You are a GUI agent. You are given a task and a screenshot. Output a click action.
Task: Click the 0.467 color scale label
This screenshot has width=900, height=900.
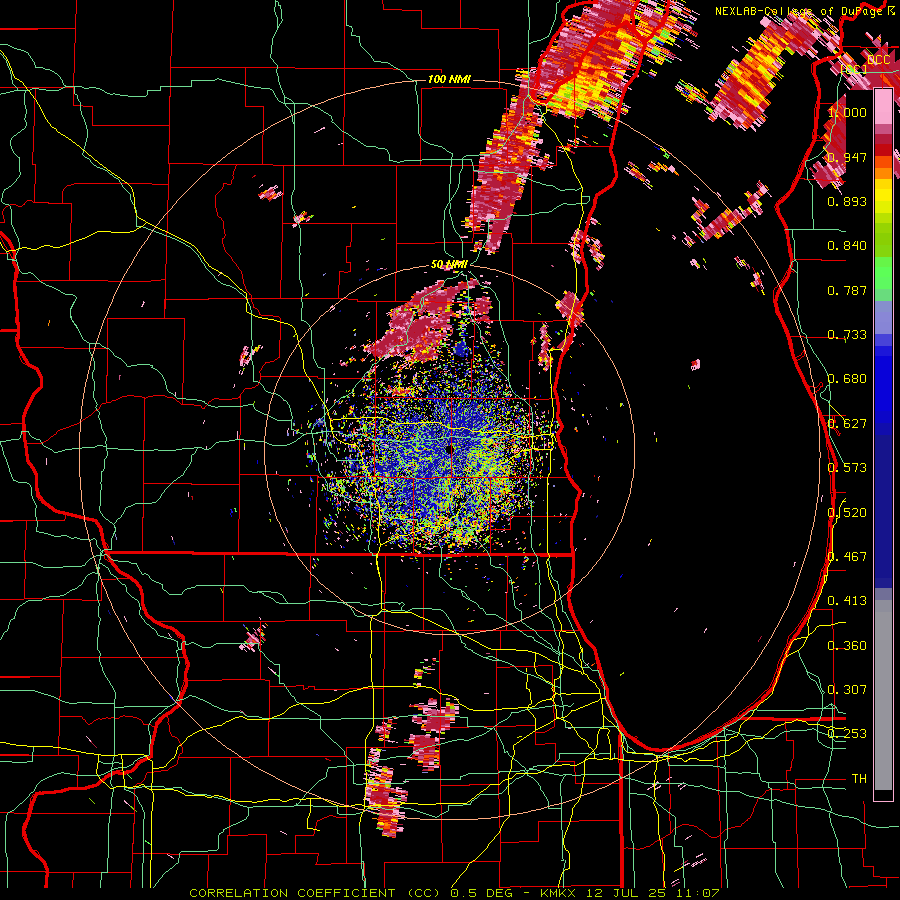(847, 557)
